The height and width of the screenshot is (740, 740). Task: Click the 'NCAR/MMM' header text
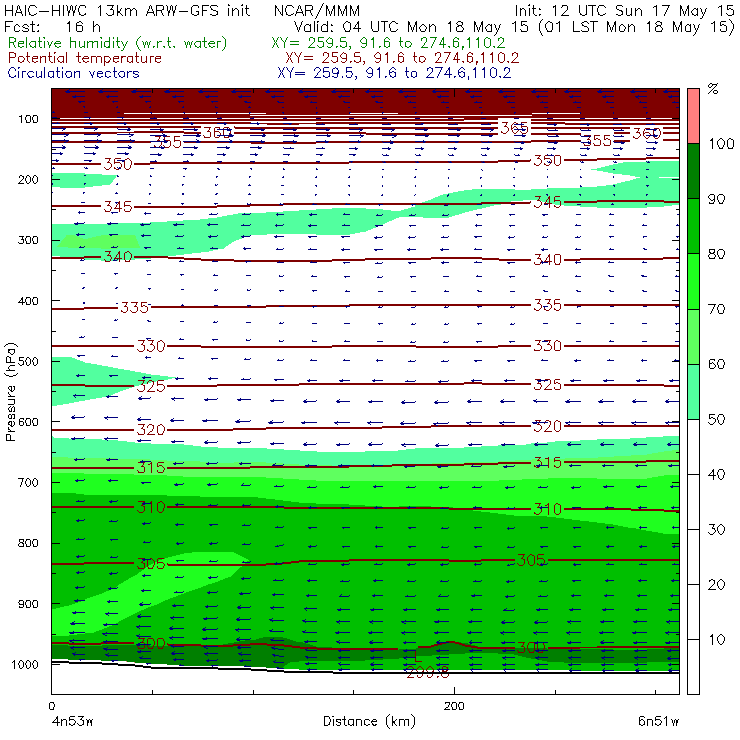coord(317,11)
